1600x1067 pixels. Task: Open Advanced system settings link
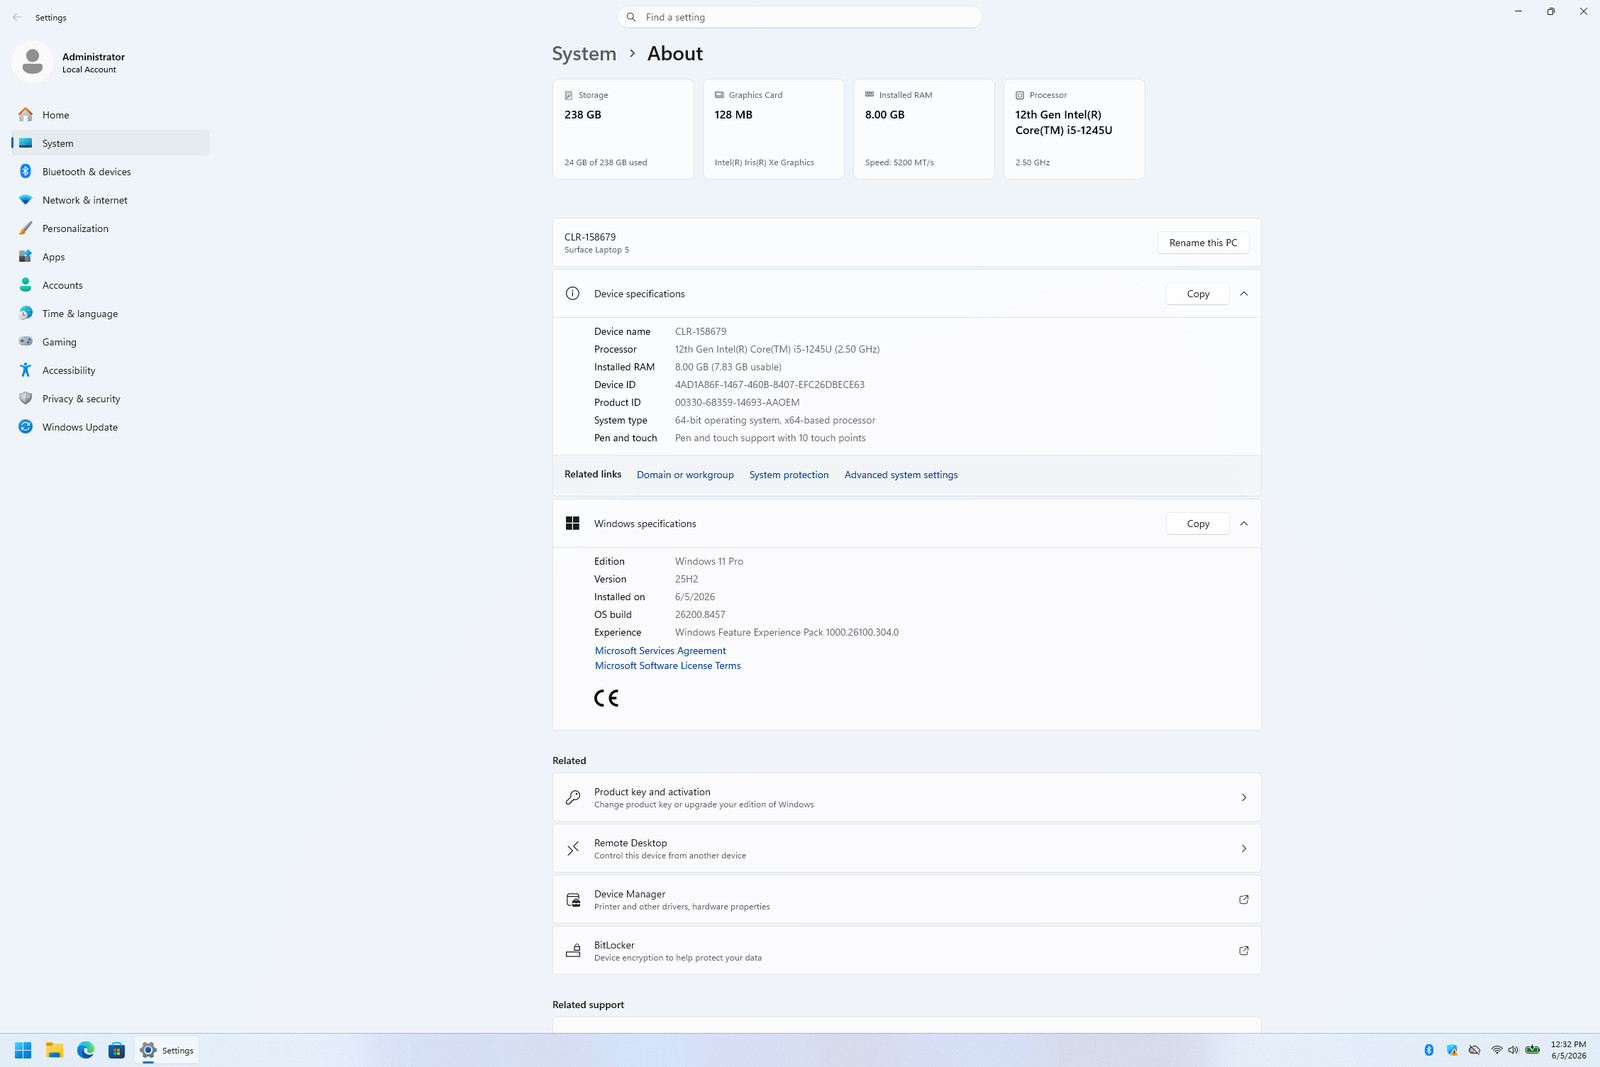901,475
